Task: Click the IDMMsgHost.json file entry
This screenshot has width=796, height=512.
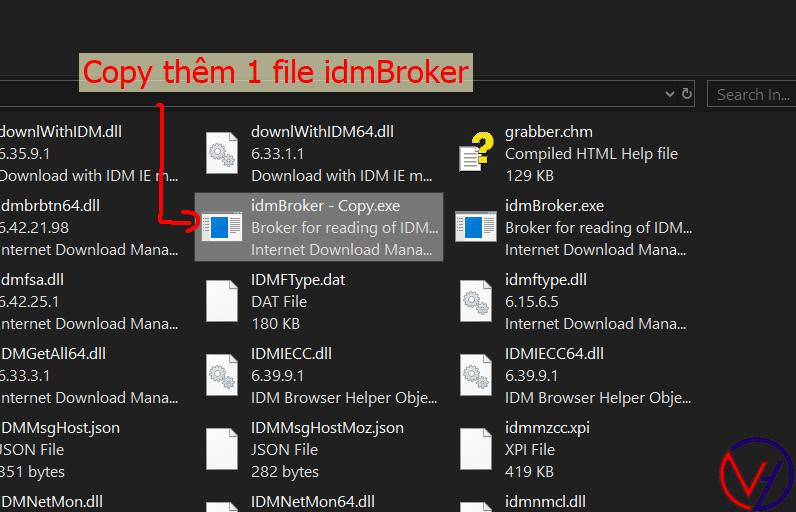Action: point(60,428)
